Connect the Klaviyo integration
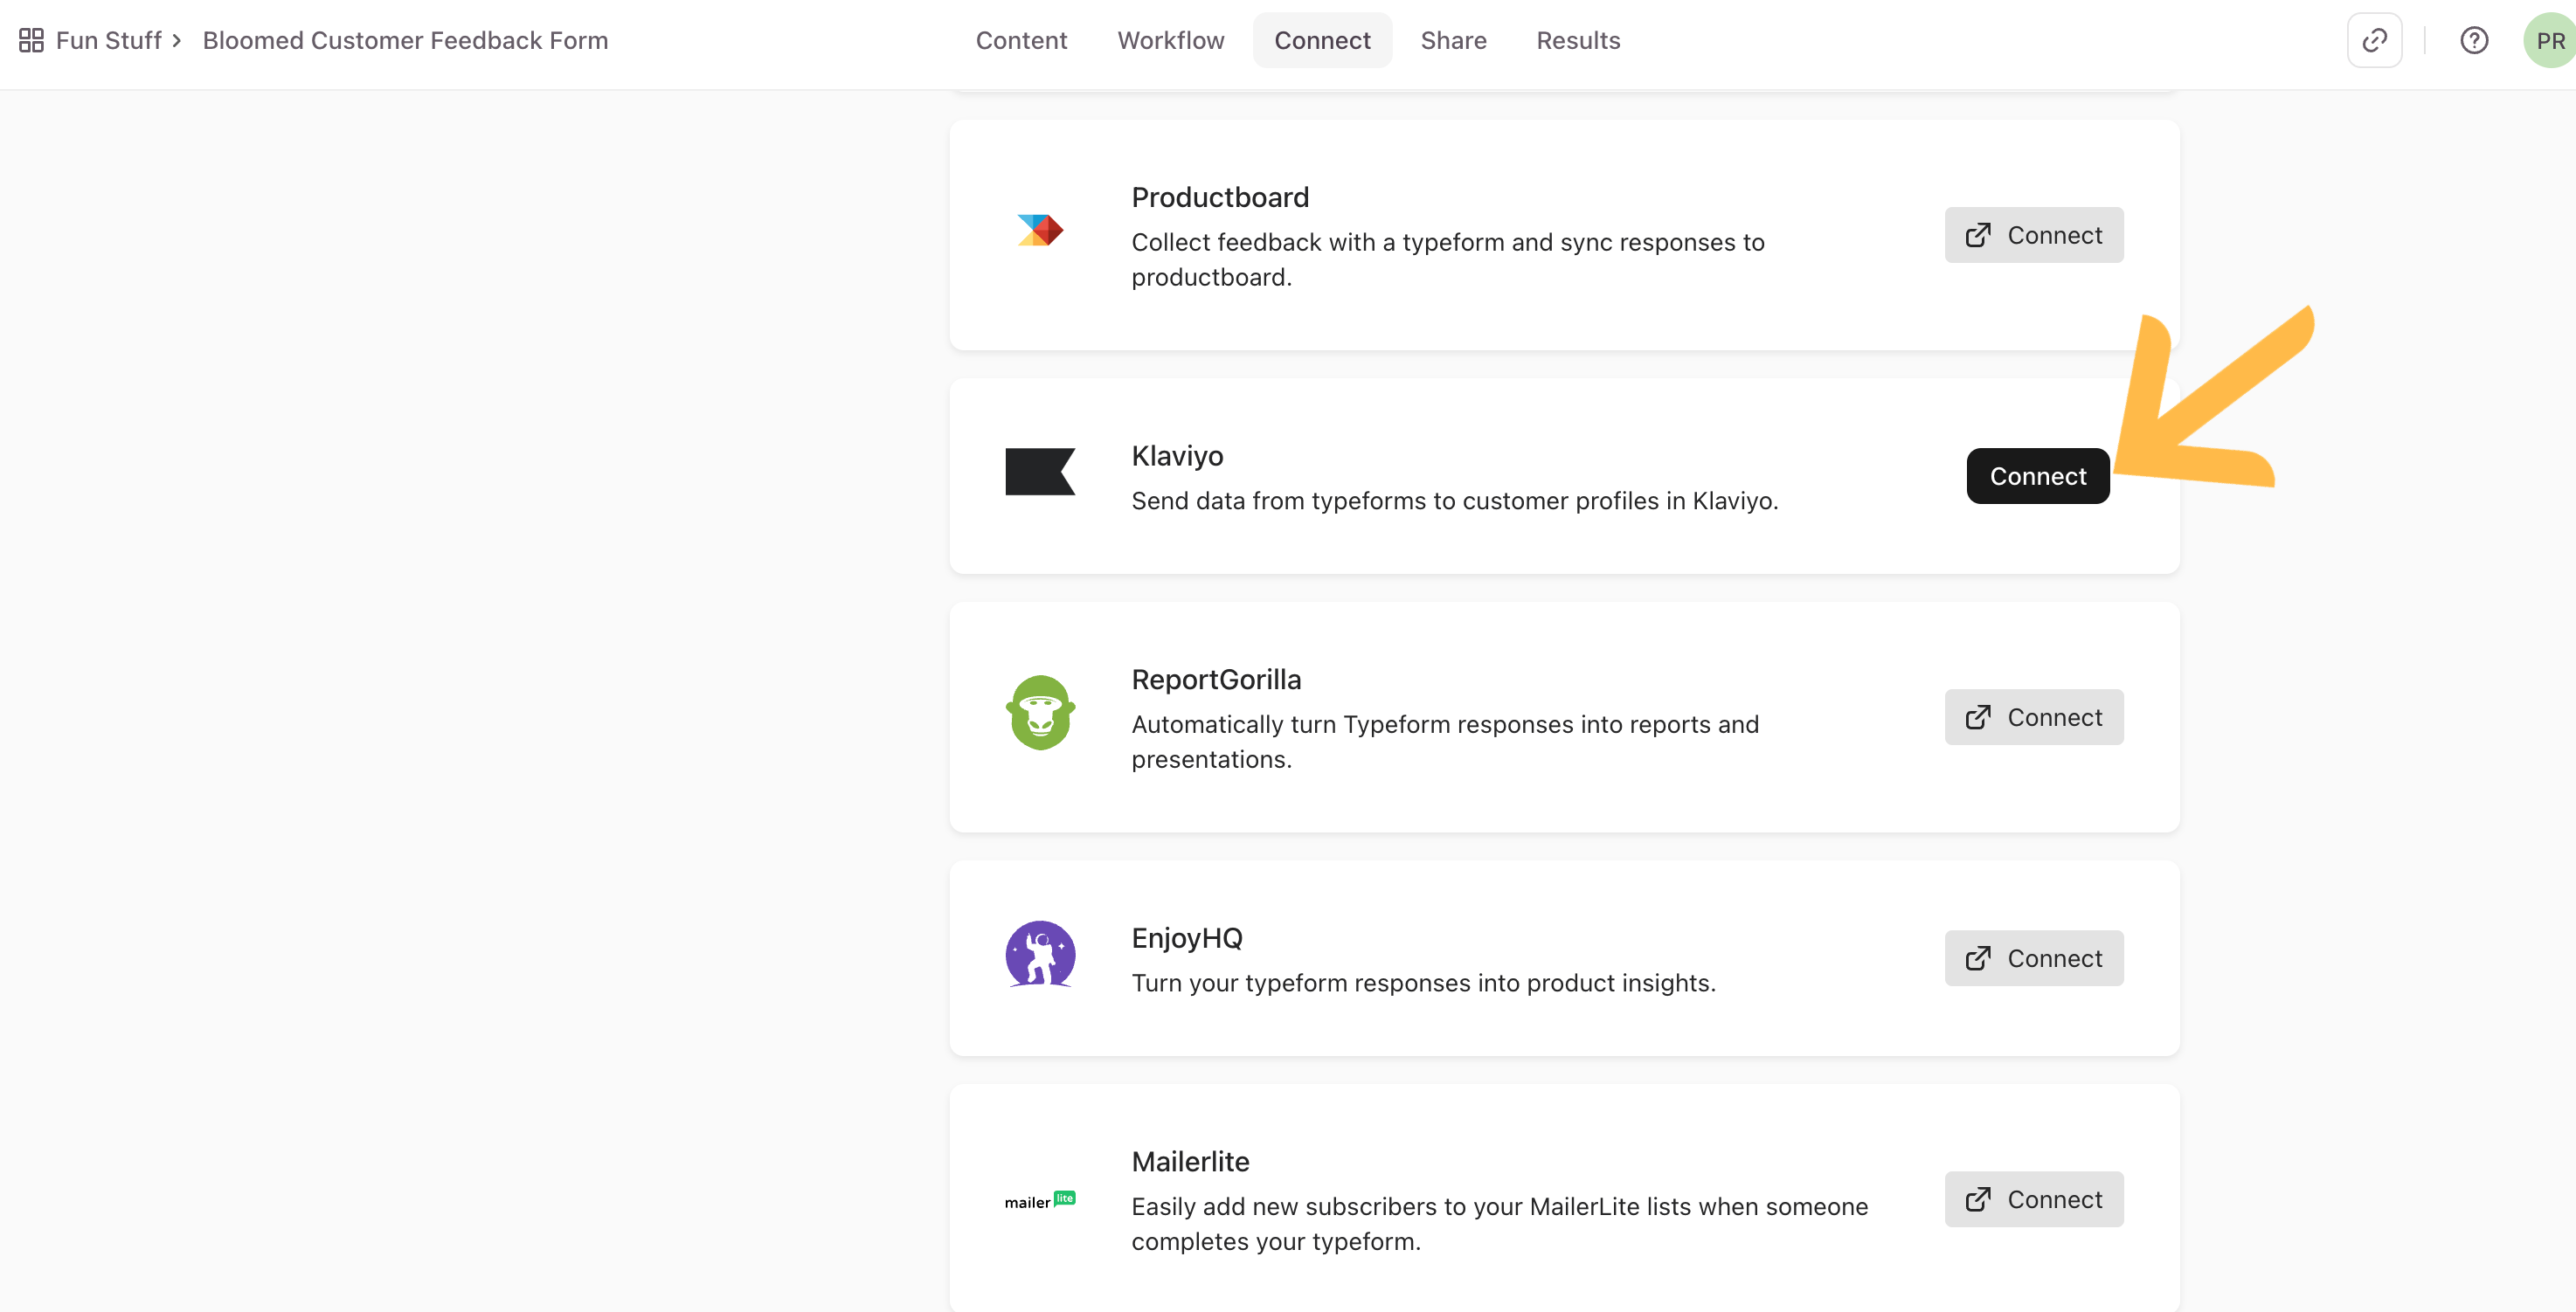Viewport: 2576px width, 1312px height. tap(2038, 476)
